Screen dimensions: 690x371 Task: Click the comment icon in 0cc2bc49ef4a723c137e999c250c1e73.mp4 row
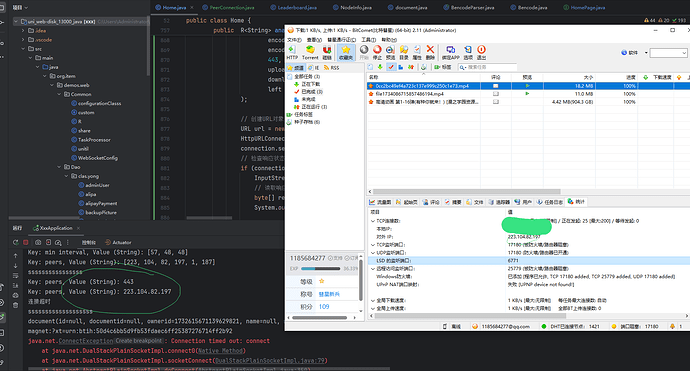click(x=495, y=86)
